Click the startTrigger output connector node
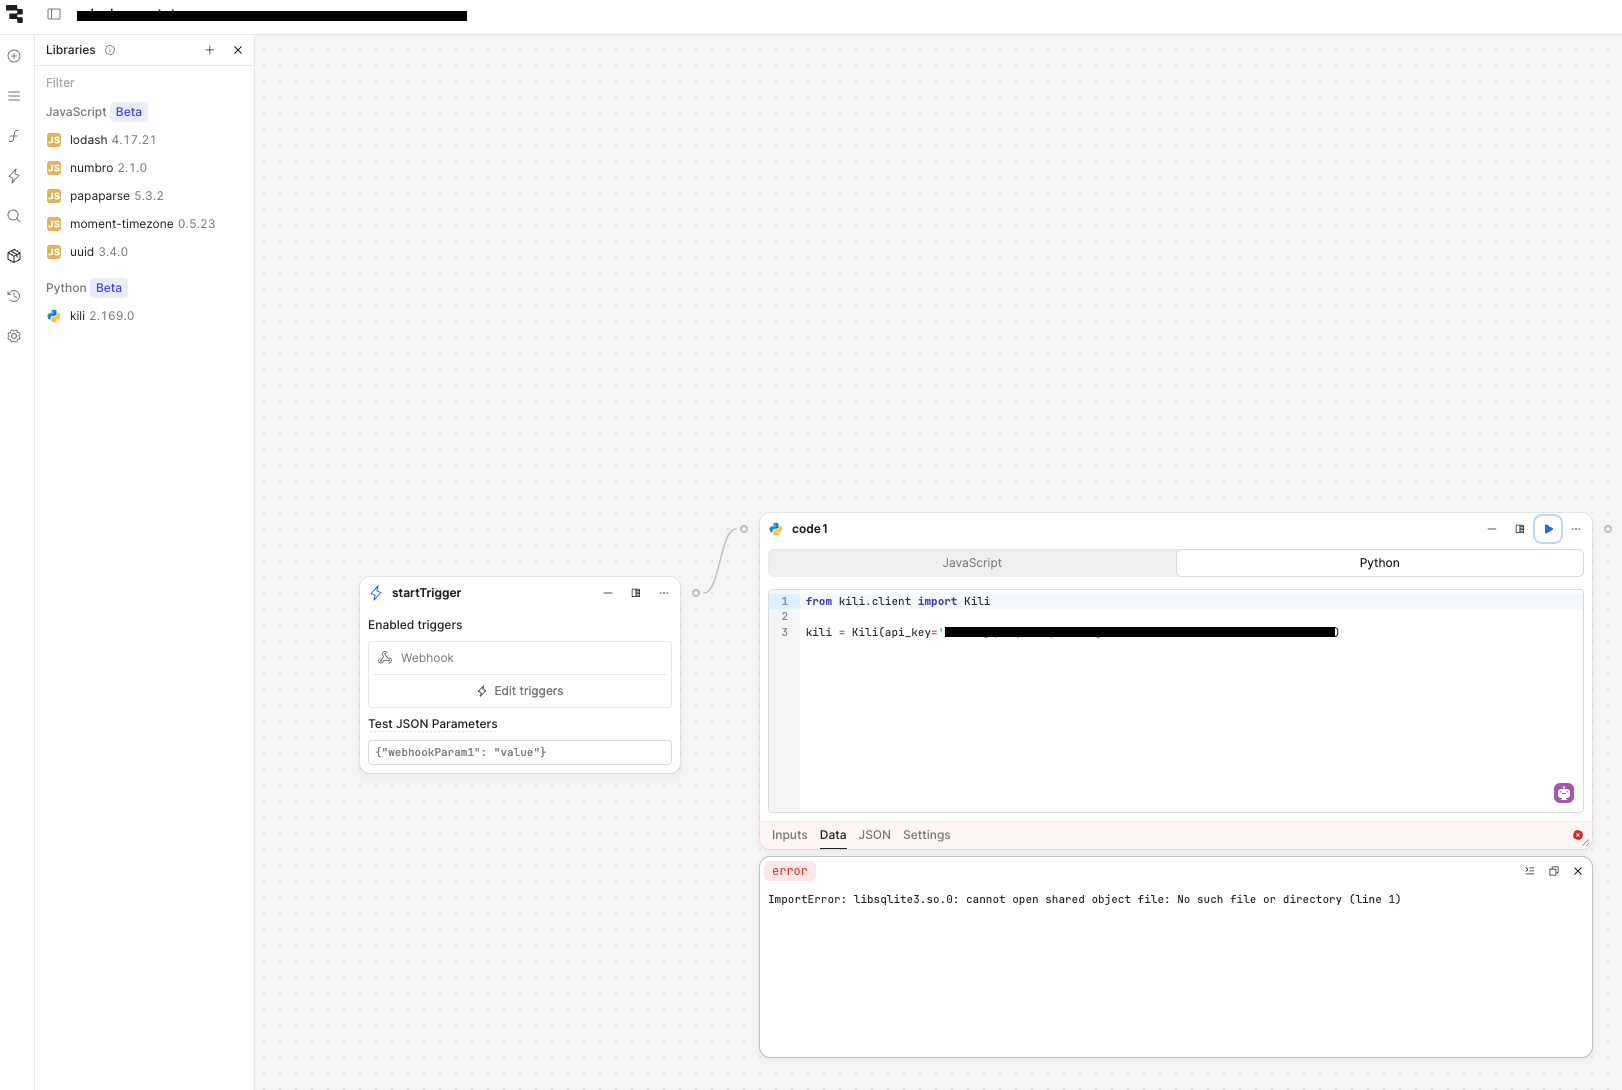Screen dimensions: 1622x1090 [x=696, y=593]
